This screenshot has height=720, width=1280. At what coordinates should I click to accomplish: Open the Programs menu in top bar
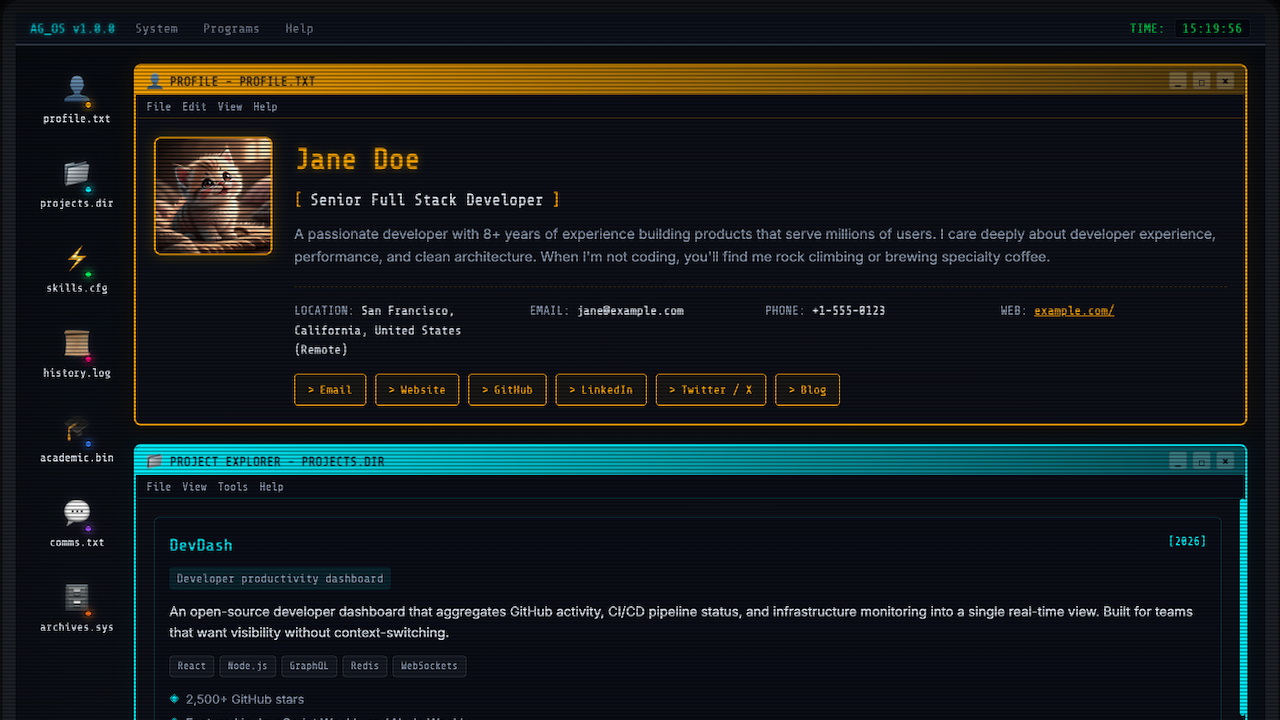pos(231,28)
